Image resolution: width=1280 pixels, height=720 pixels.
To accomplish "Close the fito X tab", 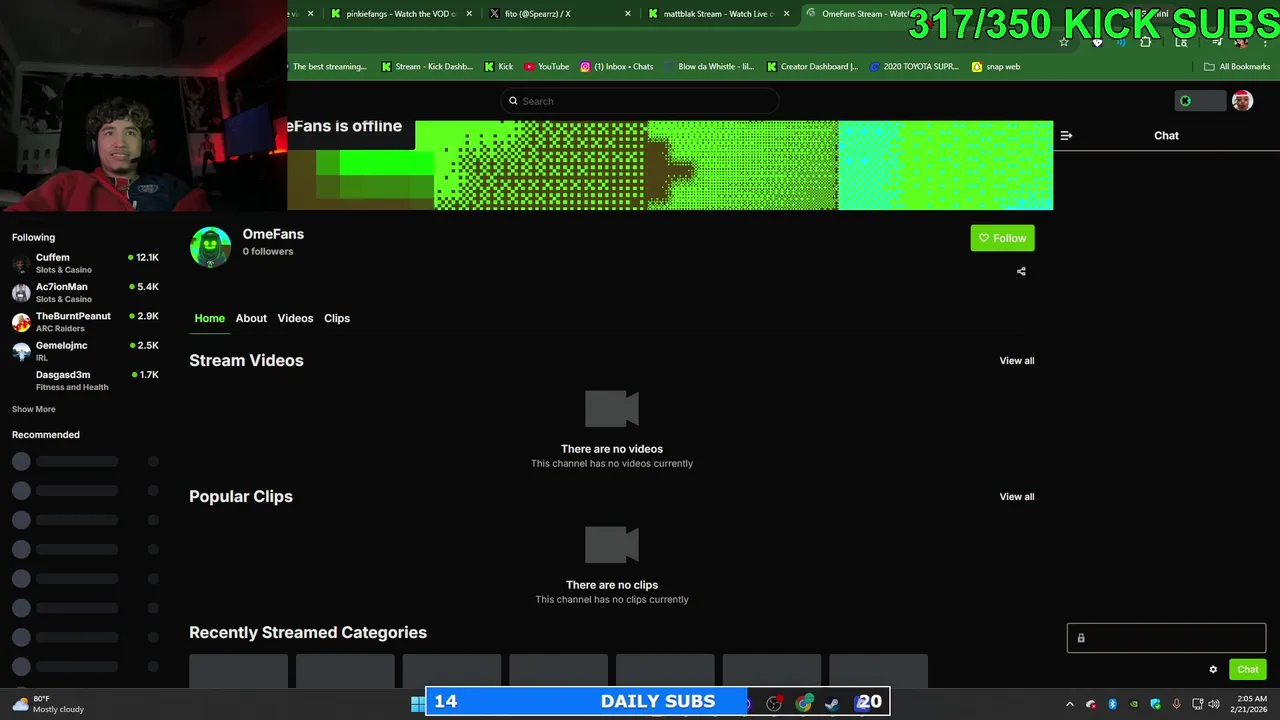I will pos(628,14).
